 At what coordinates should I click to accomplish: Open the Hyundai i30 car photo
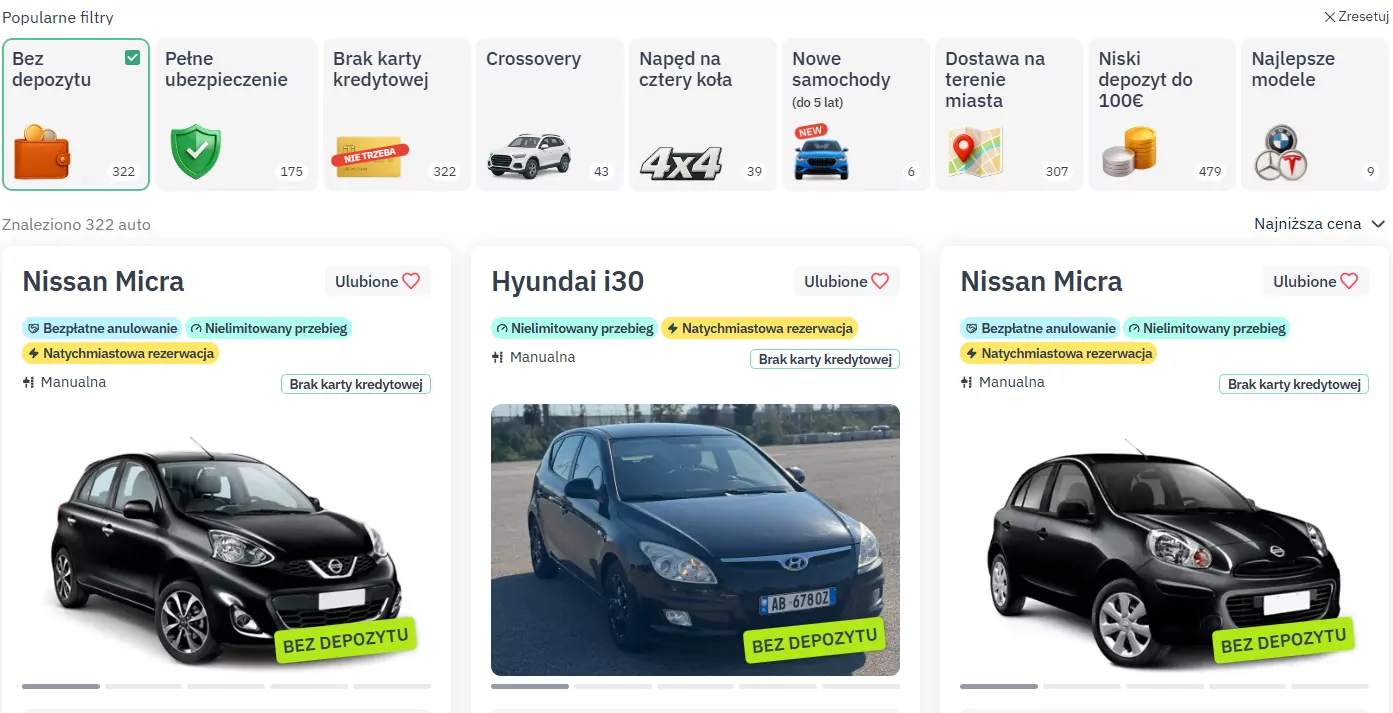coord(695,540)
